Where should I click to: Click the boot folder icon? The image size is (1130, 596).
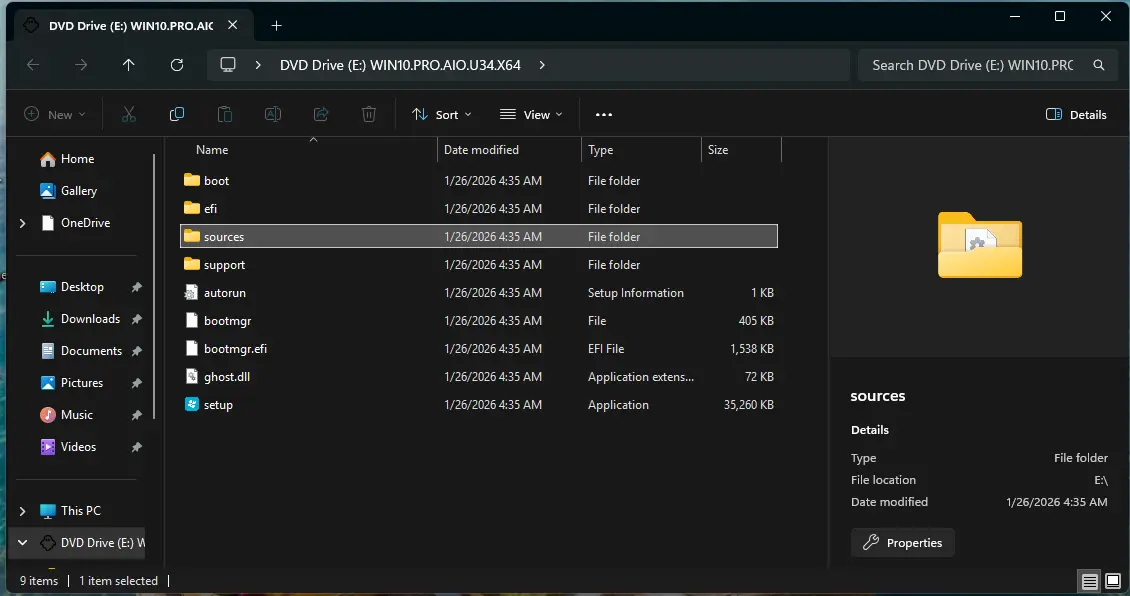pyautogui.click(x=192, y=180)
